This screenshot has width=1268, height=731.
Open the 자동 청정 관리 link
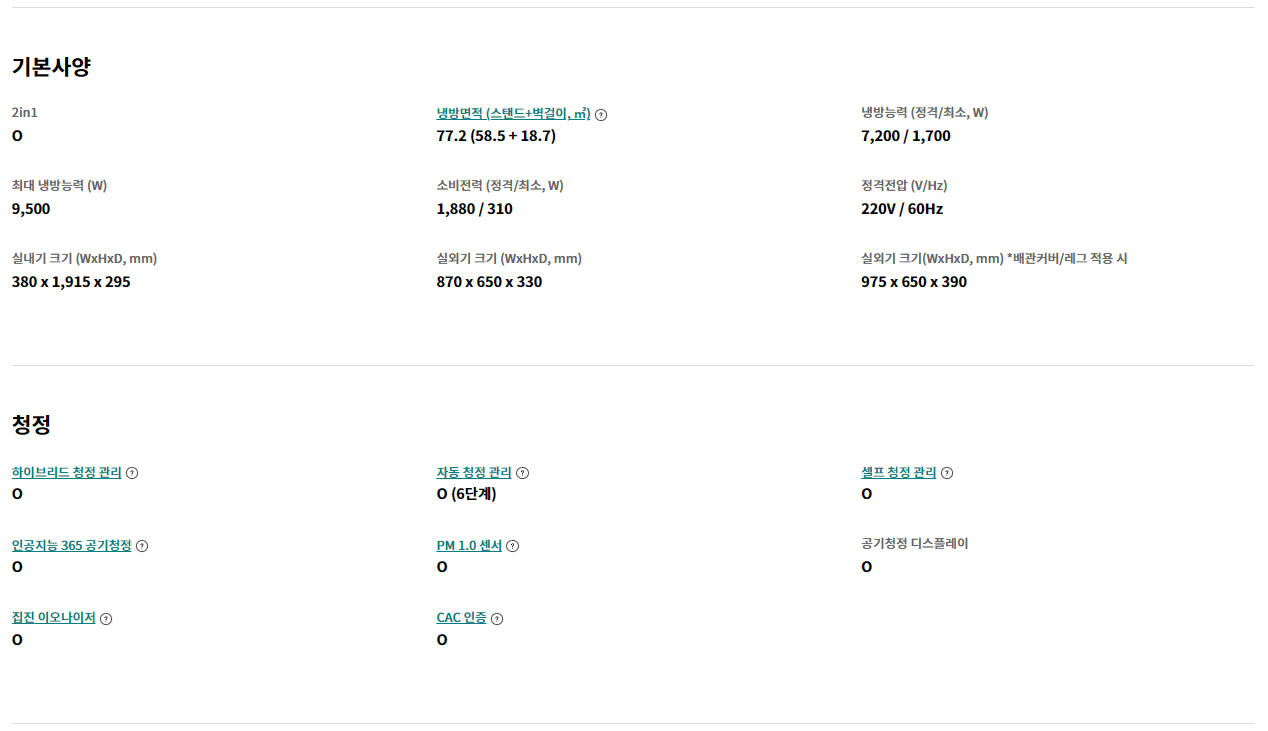(474, 472)
